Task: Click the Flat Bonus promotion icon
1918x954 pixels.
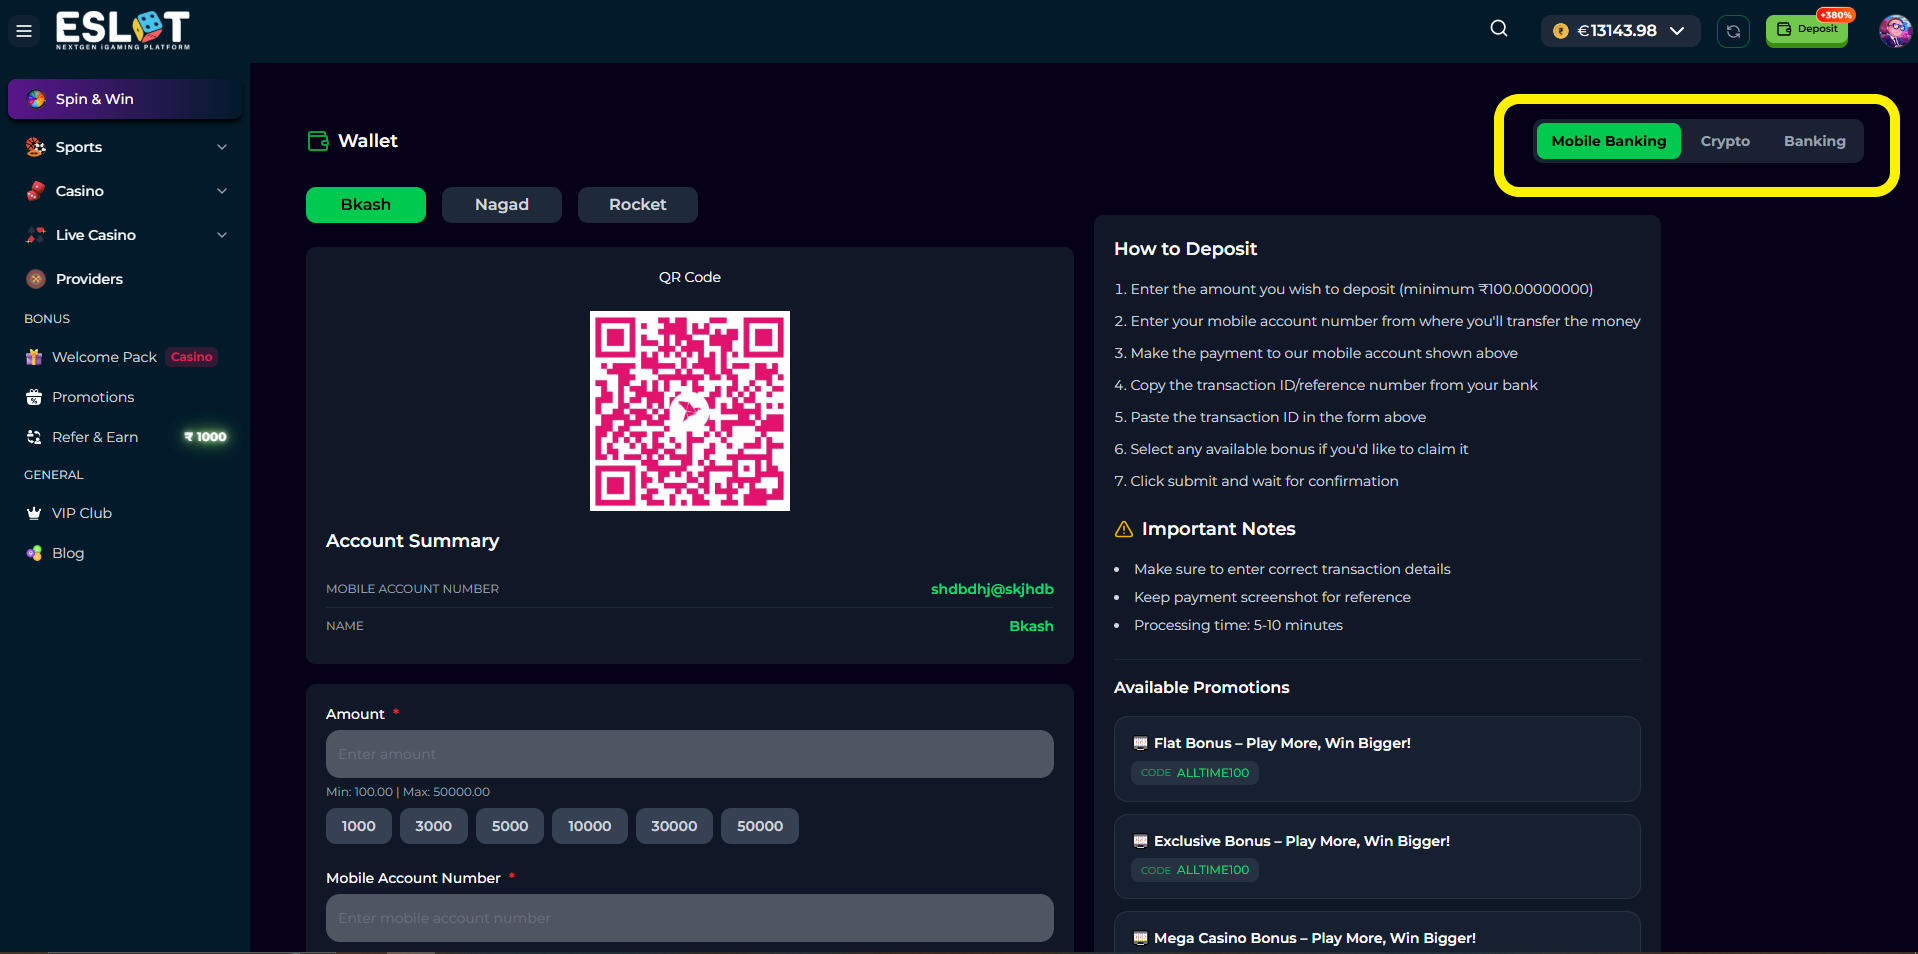Action: click(x=1140, y=743)
